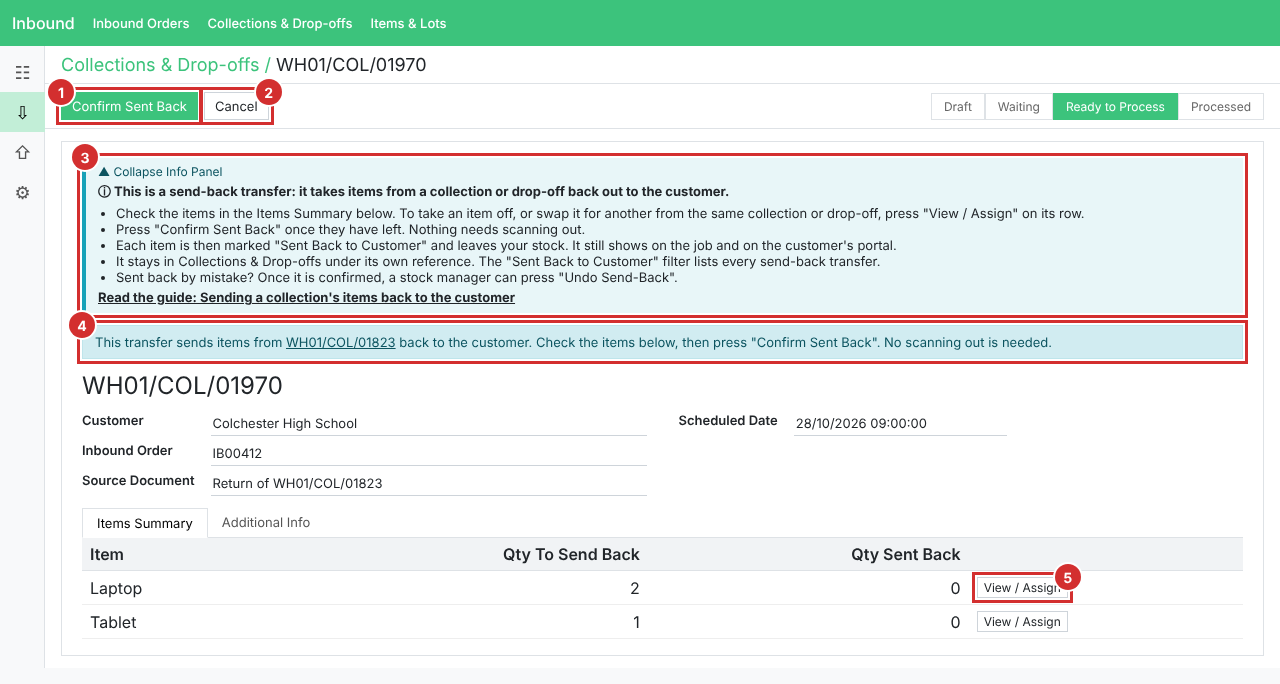Open the Inbound Orders menu
1280x684 pixels.
(141, 23)
